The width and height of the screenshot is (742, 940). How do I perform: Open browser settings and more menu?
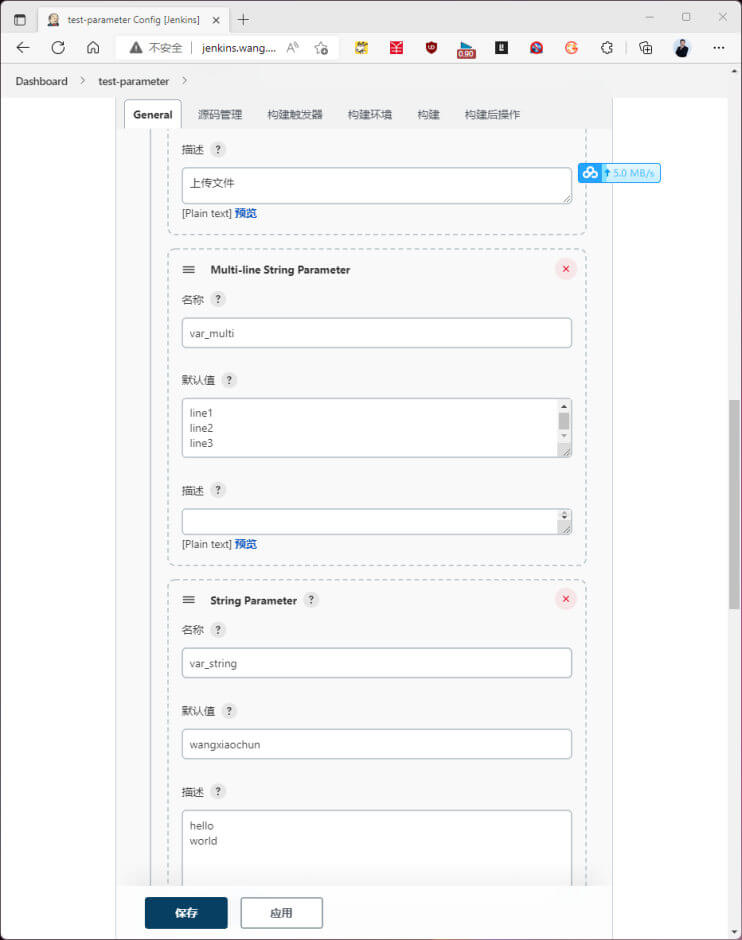point(719,47)
